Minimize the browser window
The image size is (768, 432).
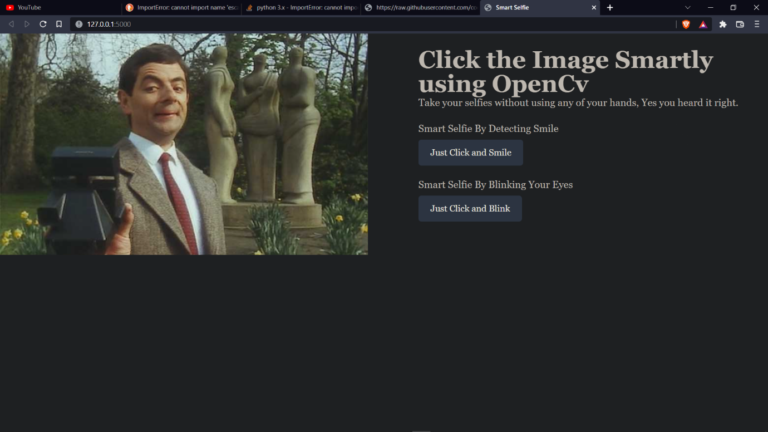pyautogui.click(x=710, y=7)
